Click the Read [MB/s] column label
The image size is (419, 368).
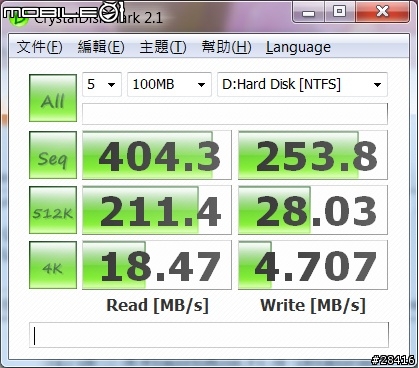(x=157, y=305)
